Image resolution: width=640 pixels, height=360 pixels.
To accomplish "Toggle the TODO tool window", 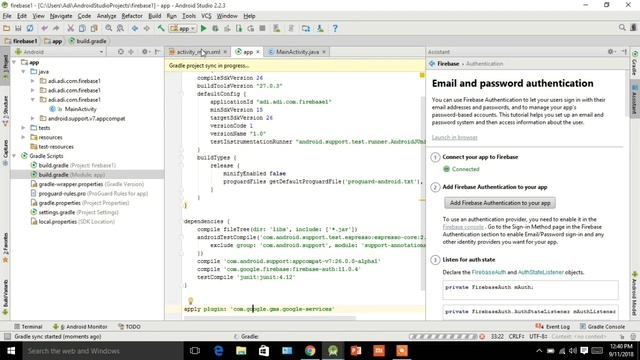I will point(129,327).
